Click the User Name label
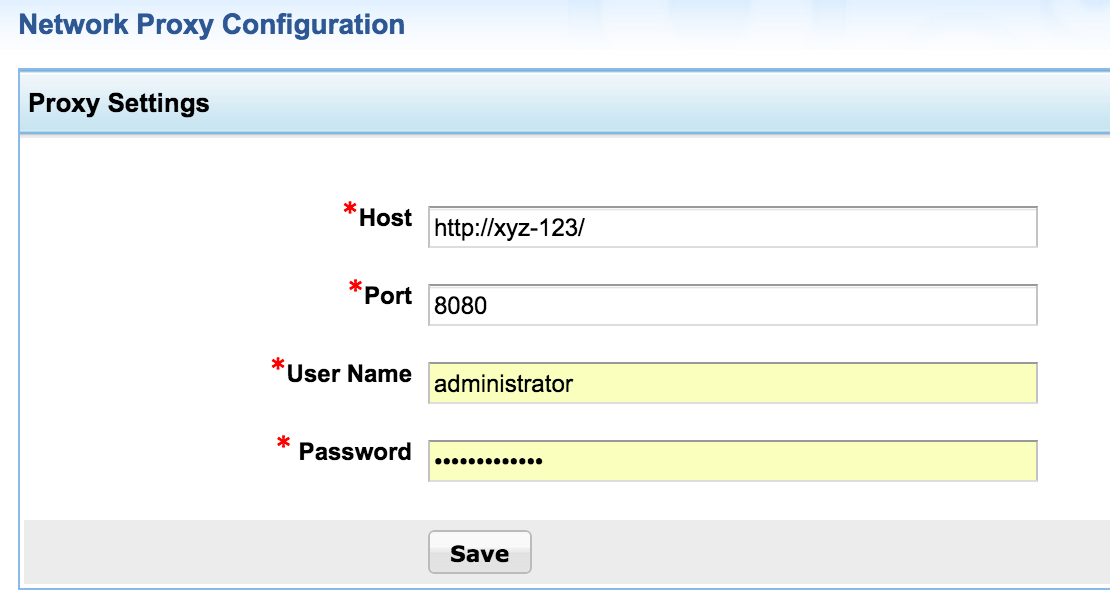Screen dimensions: 1110x590 (349, 374)
